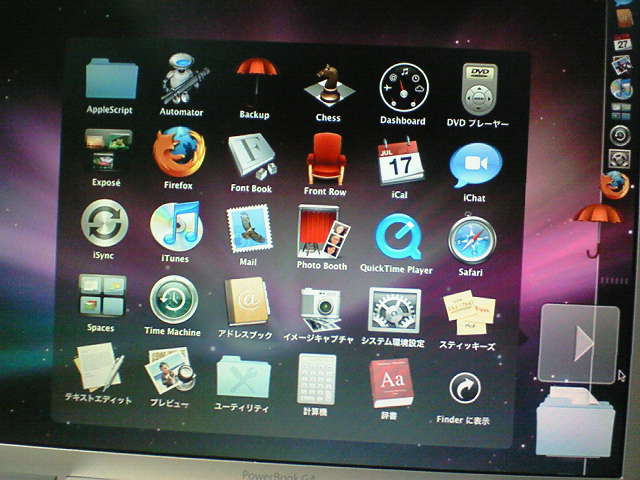640x480 pixels.
Task: Open 辞書 dictionary app
Action: pyautogui.click(x=391, y=382)
